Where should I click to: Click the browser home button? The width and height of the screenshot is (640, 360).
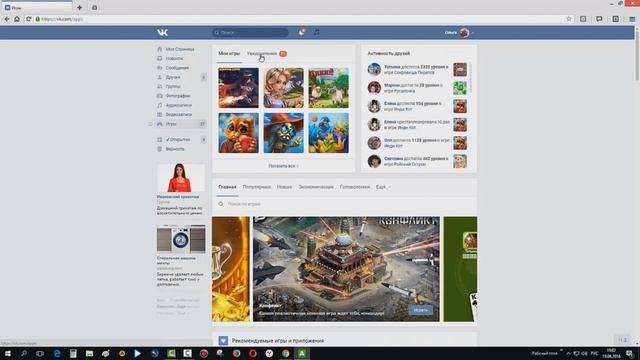point(17,19)
